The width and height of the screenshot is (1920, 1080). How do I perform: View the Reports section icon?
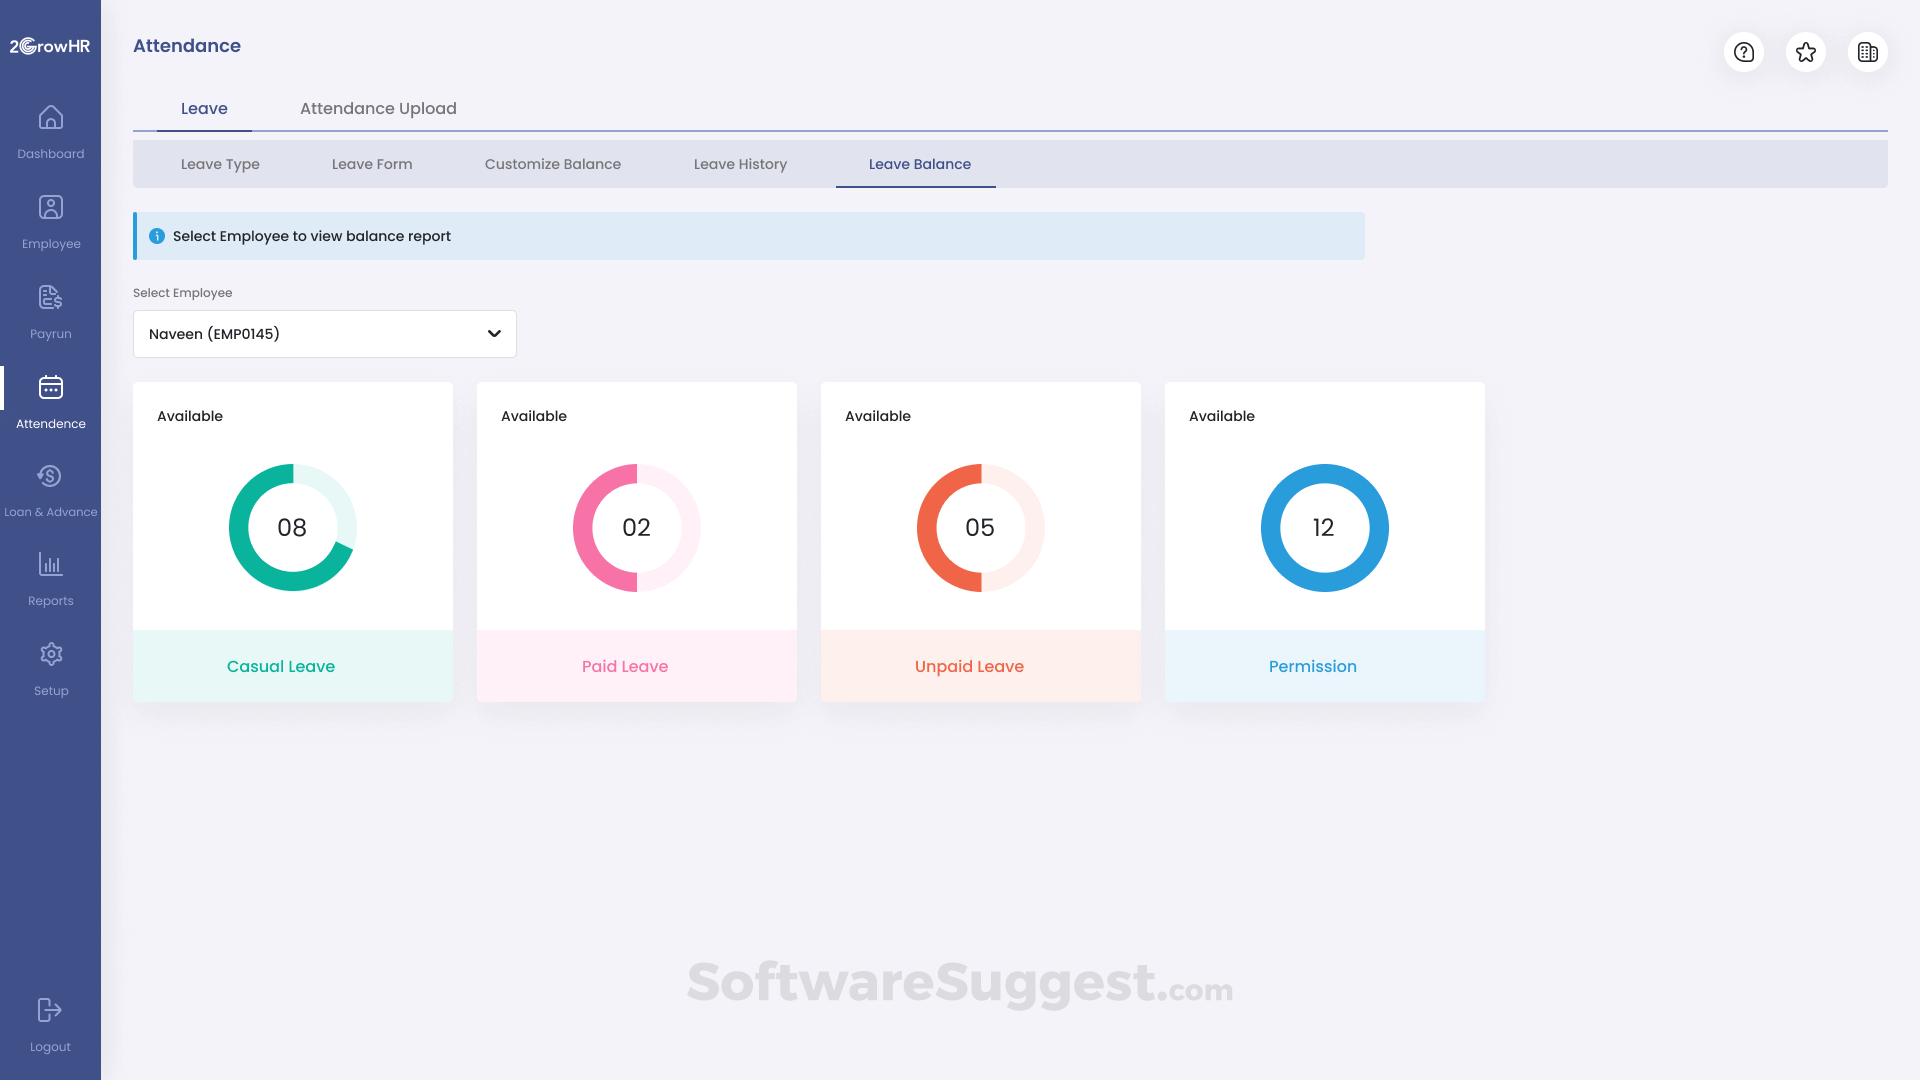(50, 564)
